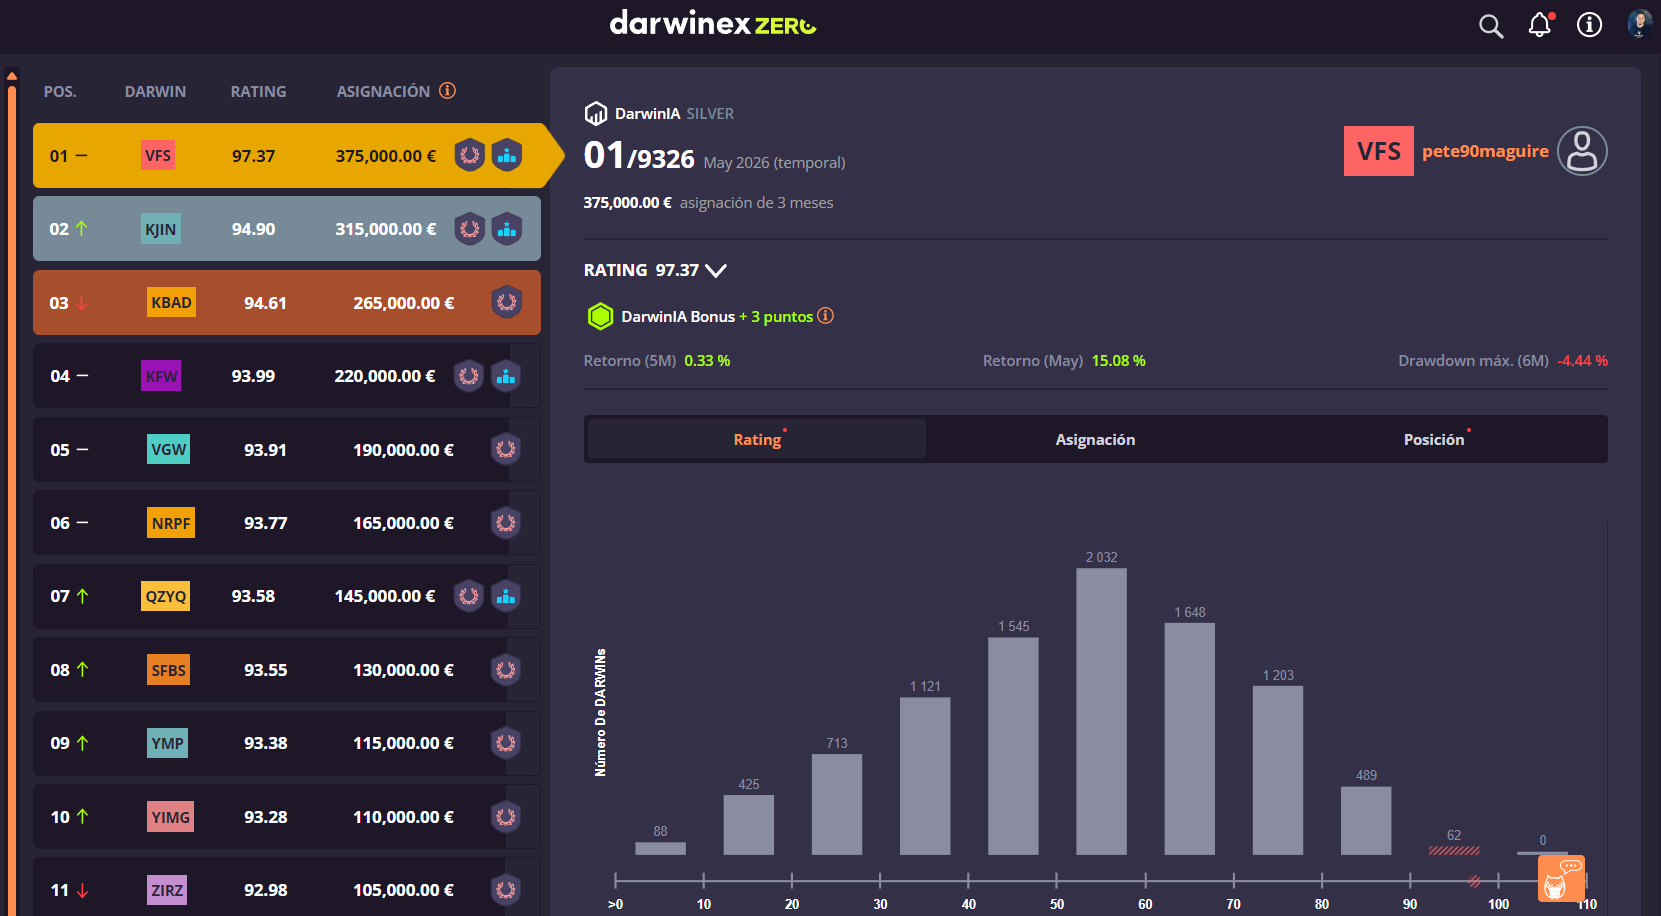Click the 425 histogram bar

[x=749, y=825]
